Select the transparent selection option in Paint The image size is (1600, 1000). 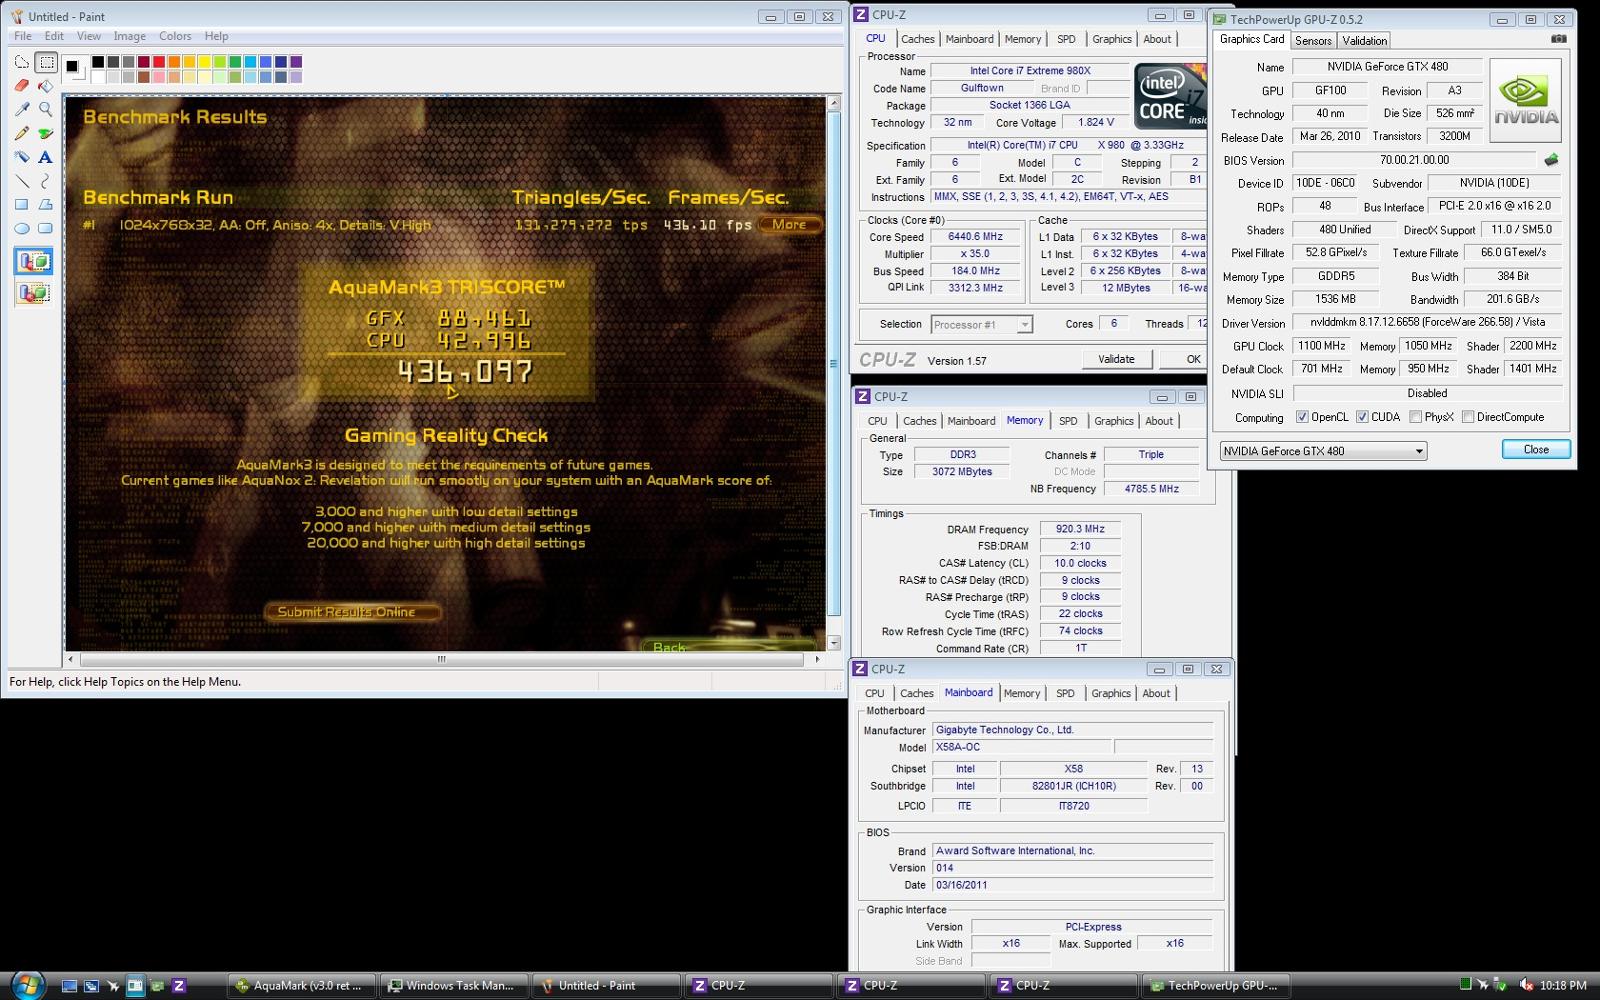(x=34, y=293)
